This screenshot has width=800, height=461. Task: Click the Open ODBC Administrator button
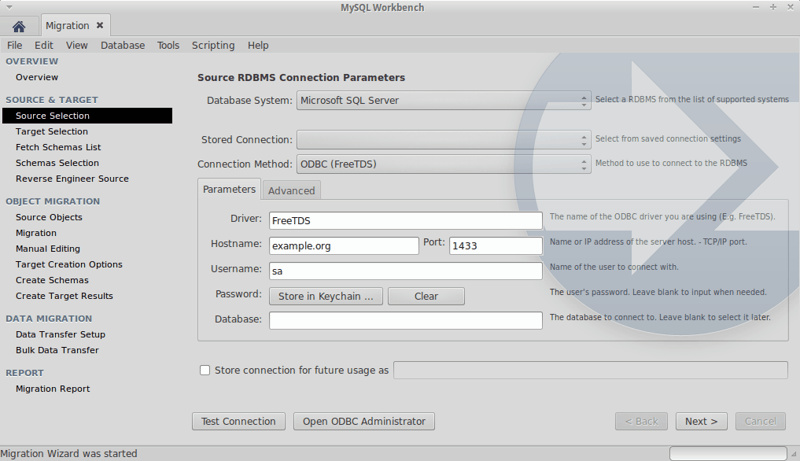coord(365,421)
